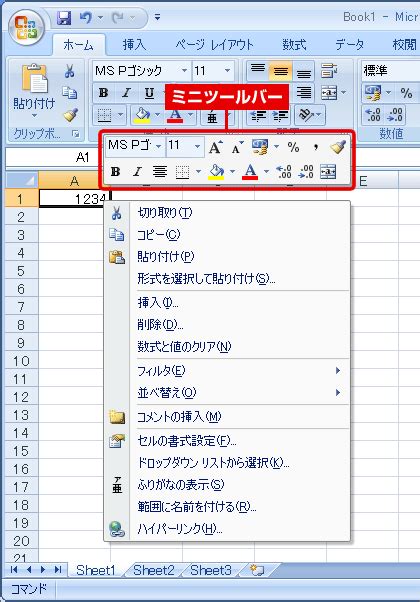Viewport: 420px width, 602px height.
Task: Click the Save icon in Quick Access Toolbar
Action: click(x=64, y=18)
